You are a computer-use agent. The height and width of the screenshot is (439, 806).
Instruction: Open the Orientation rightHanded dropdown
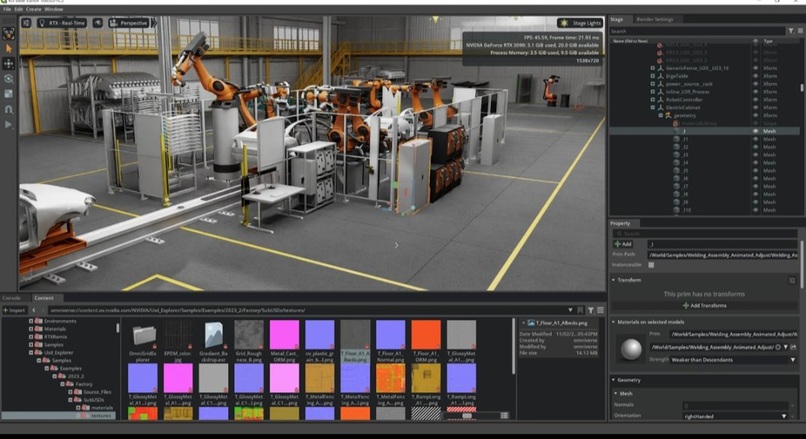736,416
